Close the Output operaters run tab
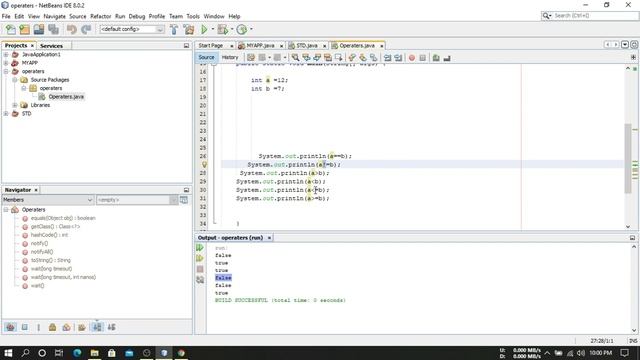640x360 pixels. pos(269,238)
